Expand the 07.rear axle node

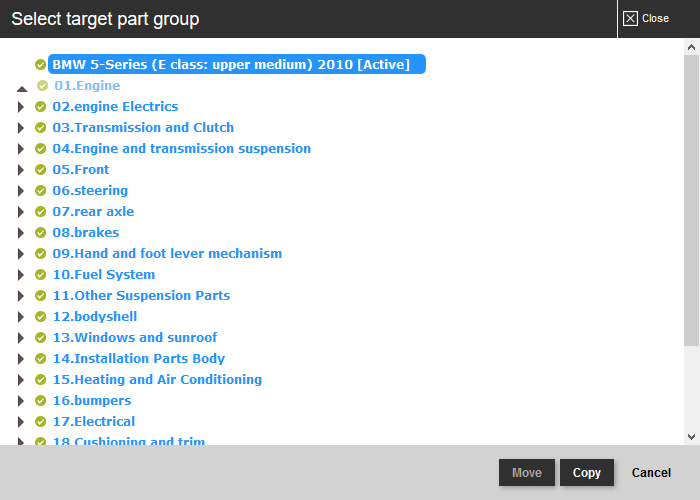[21, 212]
